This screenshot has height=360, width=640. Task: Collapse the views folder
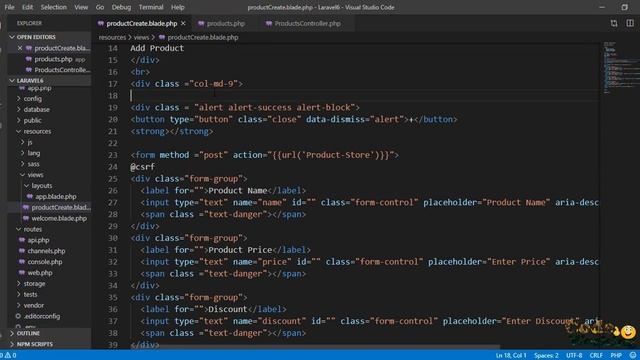[35, 175]
